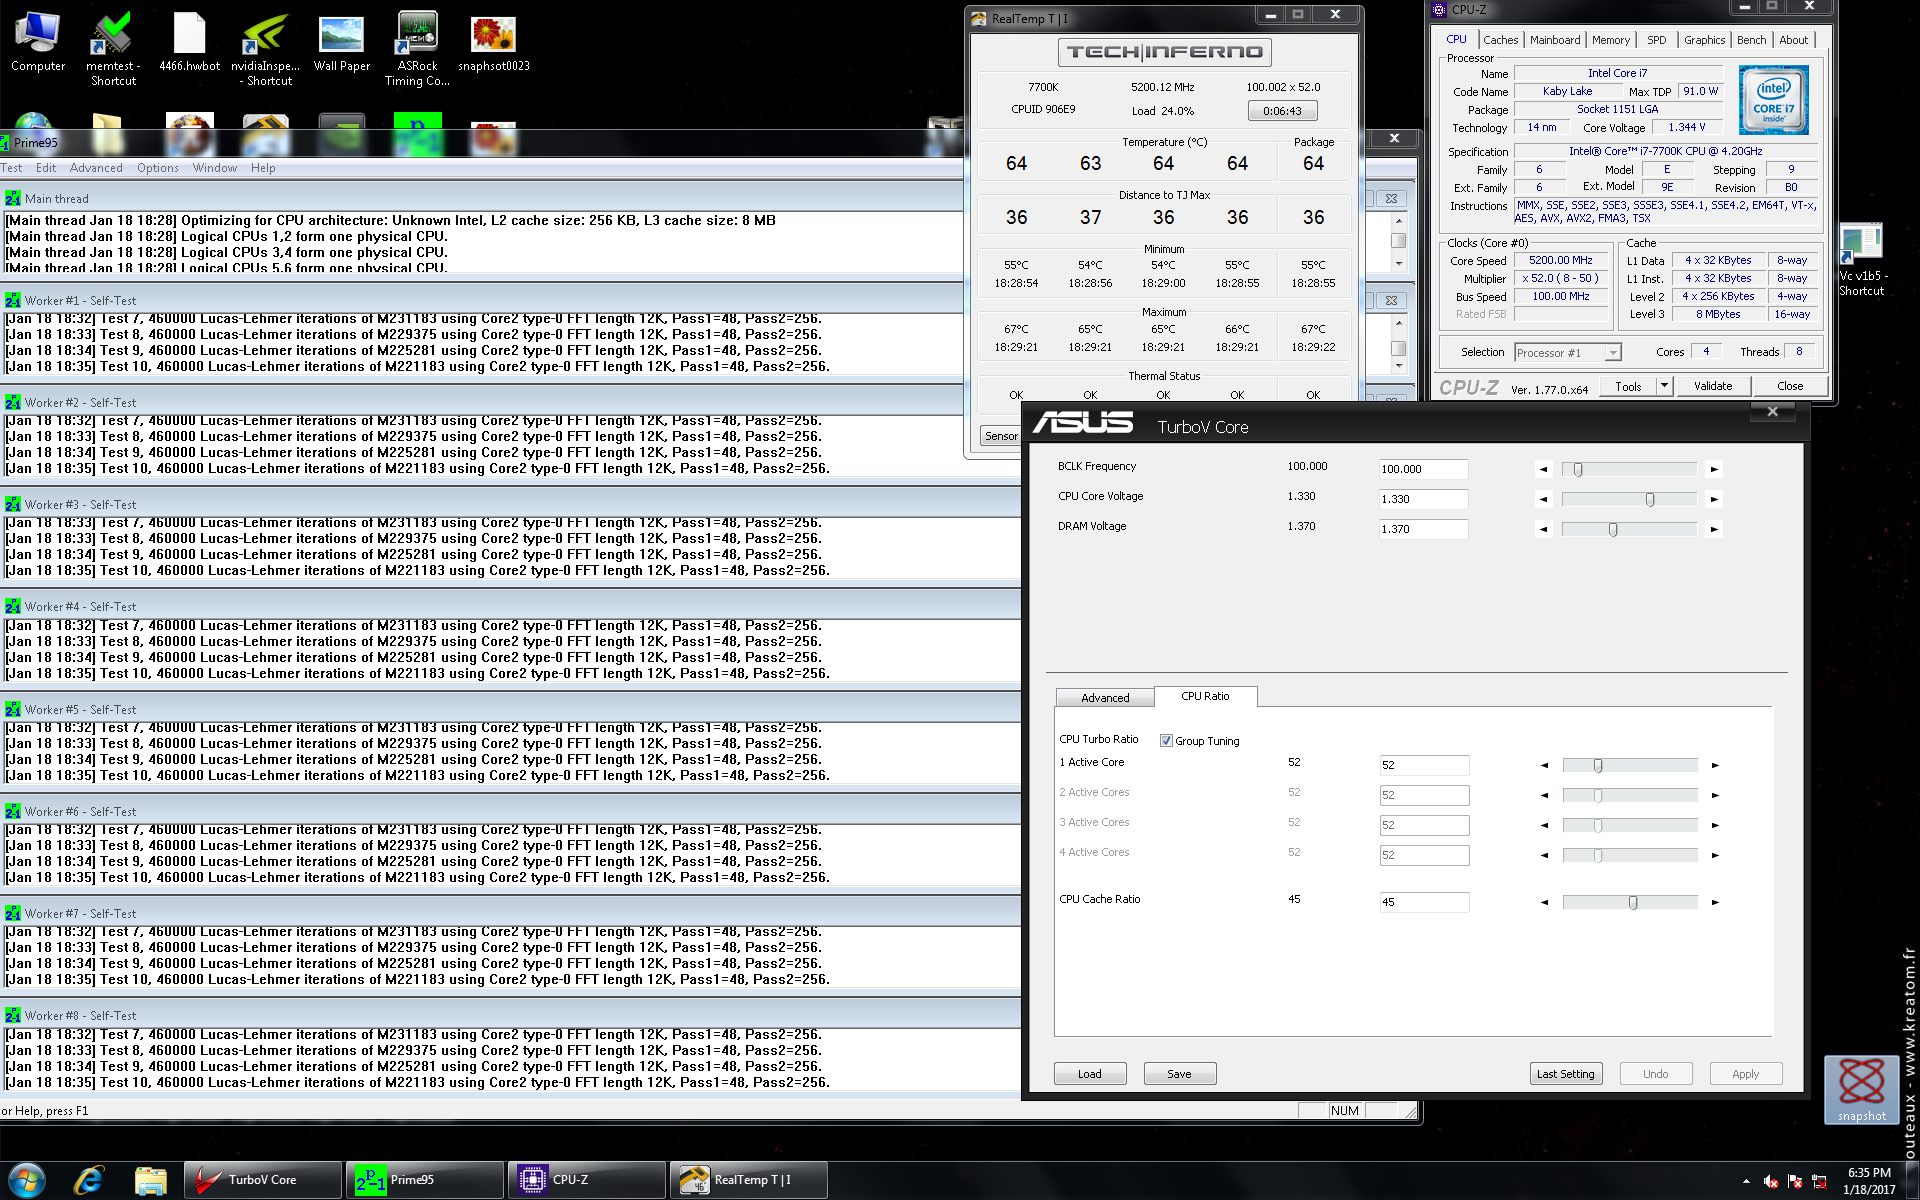The image size is (1920, 1200).
Task: Open the snaphsot0023 image icon
Action: [493, 42]
